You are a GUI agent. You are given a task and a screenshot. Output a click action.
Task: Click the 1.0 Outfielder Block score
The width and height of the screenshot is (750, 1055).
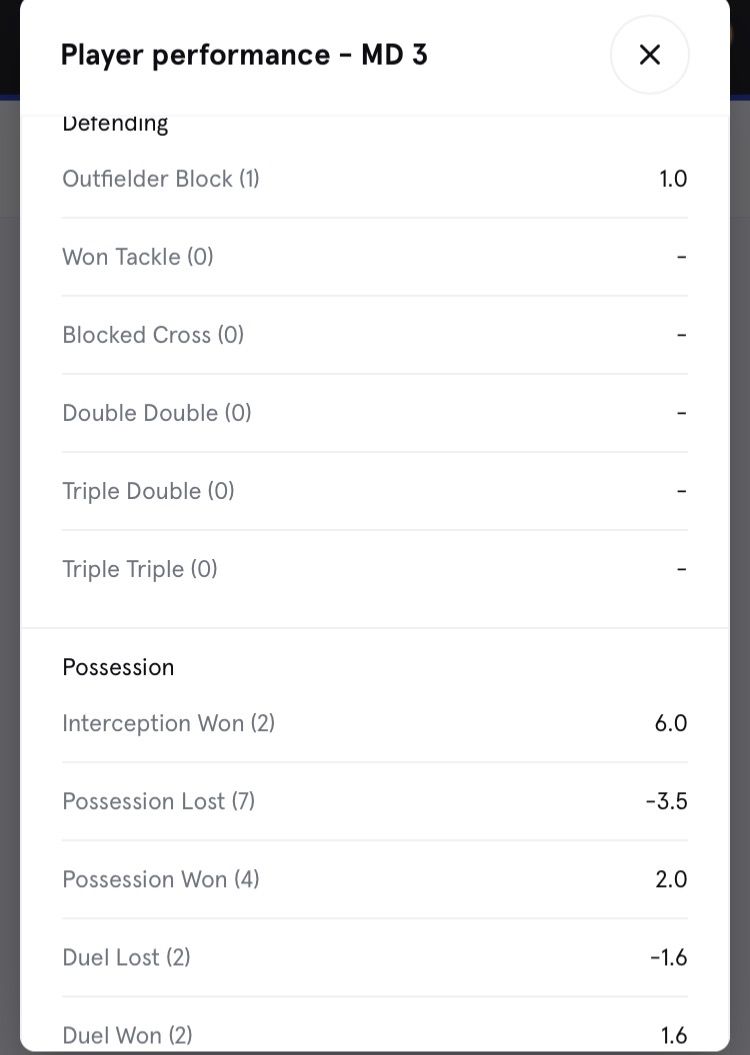point(673,179)
